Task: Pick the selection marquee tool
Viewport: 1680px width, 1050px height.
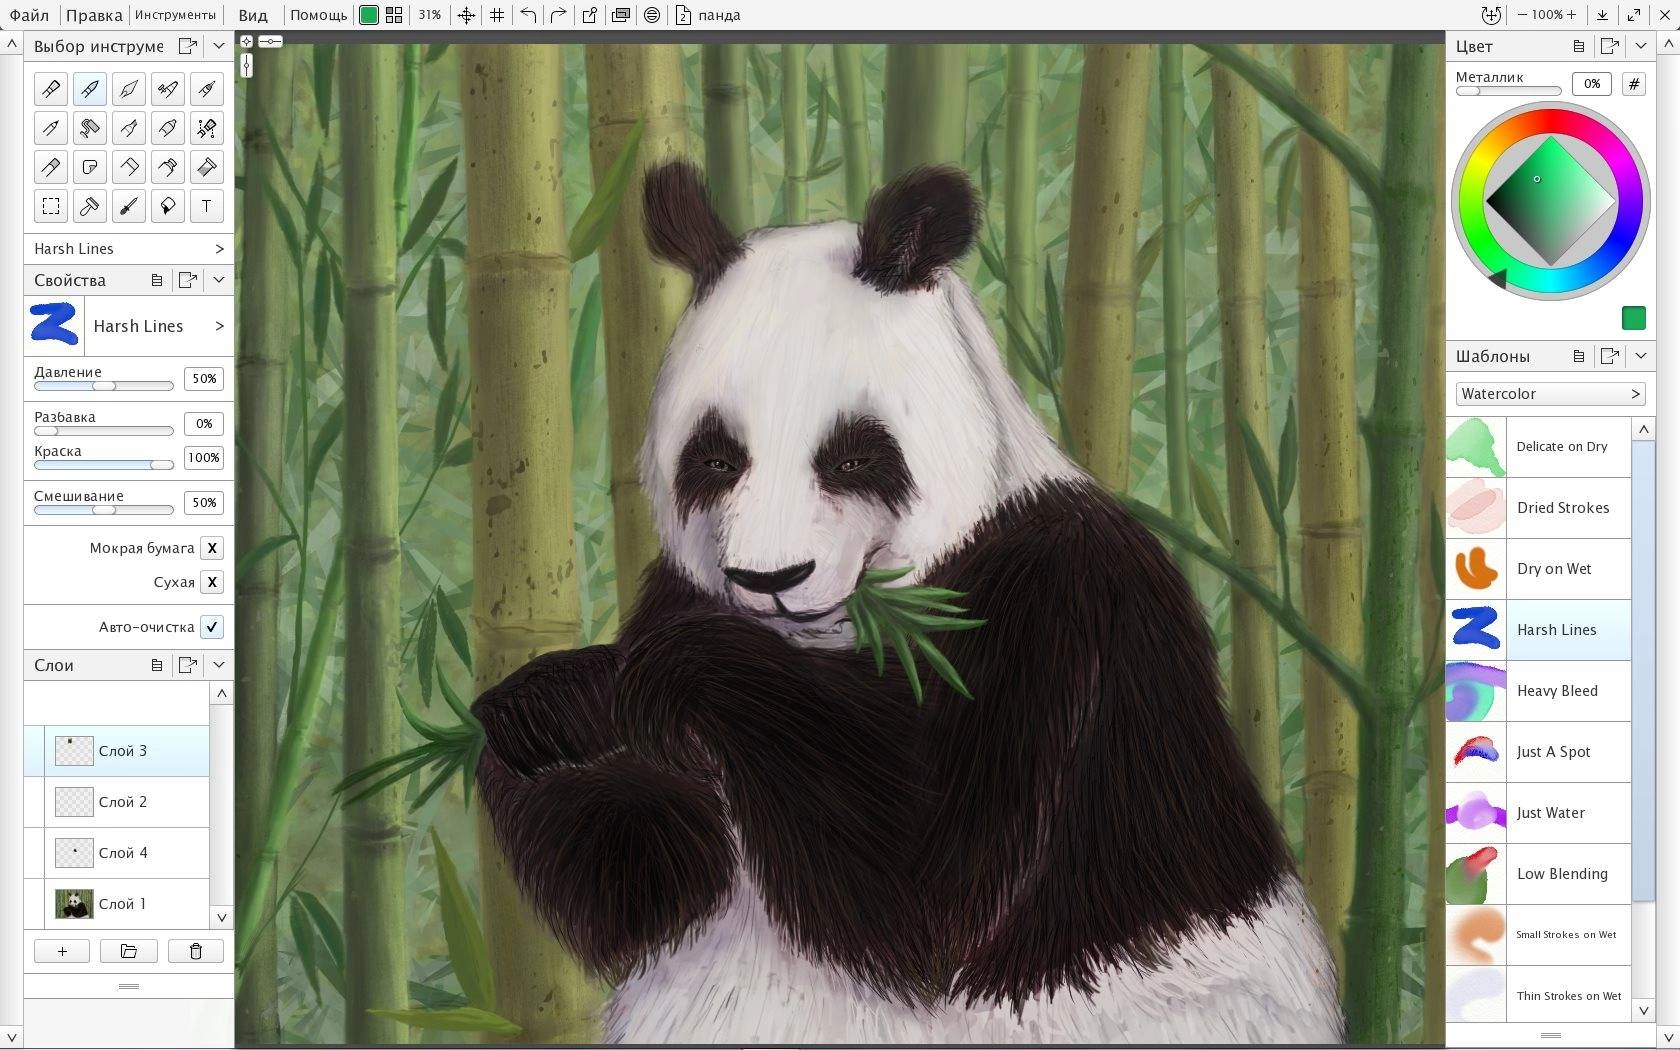Action: 51,206
